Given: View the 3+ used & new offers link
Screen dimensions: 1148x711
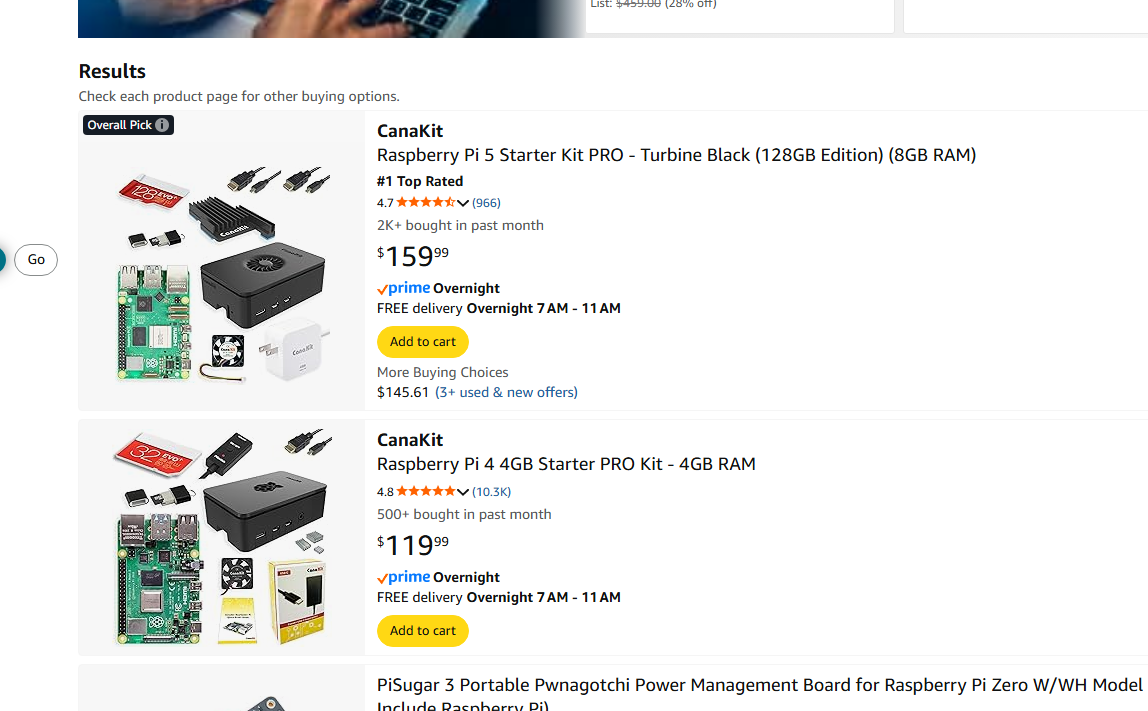Looking at the screenshot, I should 506,392.
